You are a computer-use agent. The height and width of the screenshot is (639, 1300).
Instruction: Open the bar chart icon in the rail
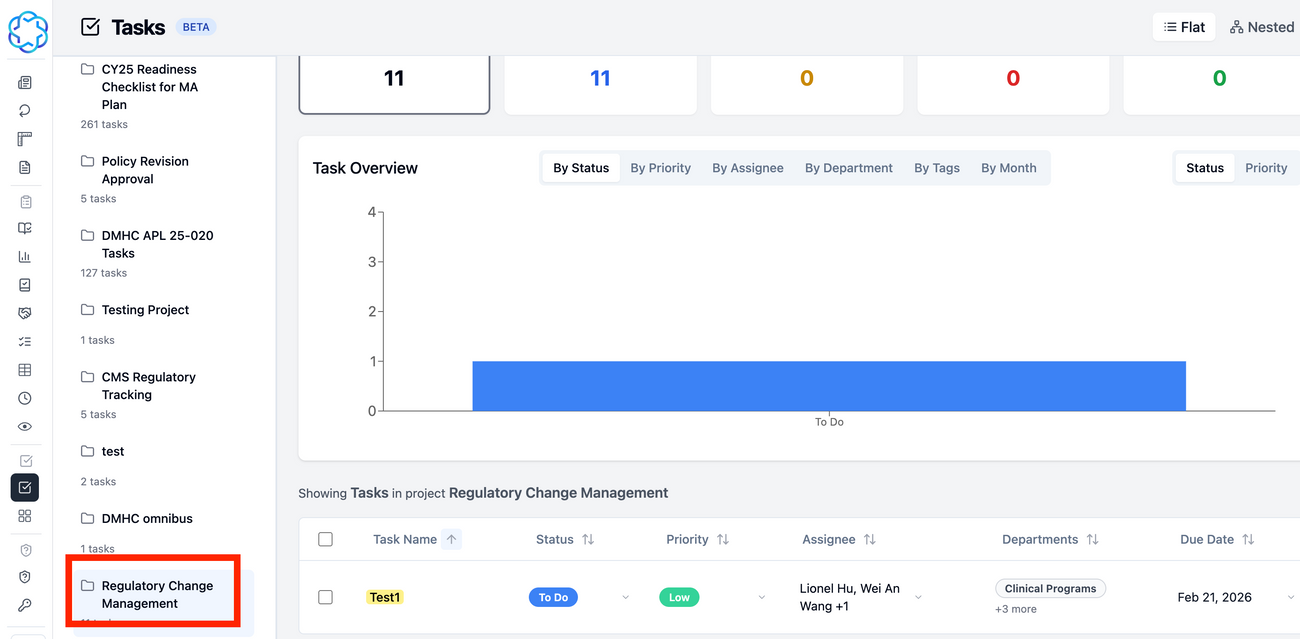pyautogui.click(x=25, y=257)
